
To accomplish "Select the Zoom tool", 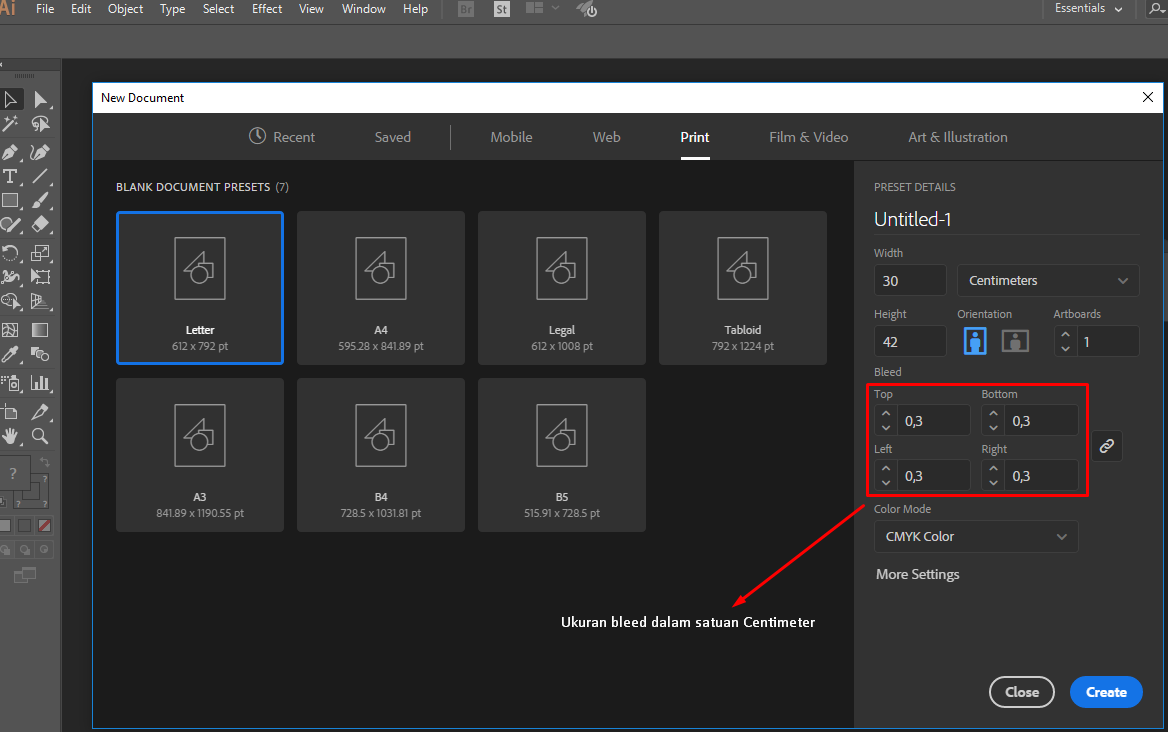I will [x=40, y=436].
